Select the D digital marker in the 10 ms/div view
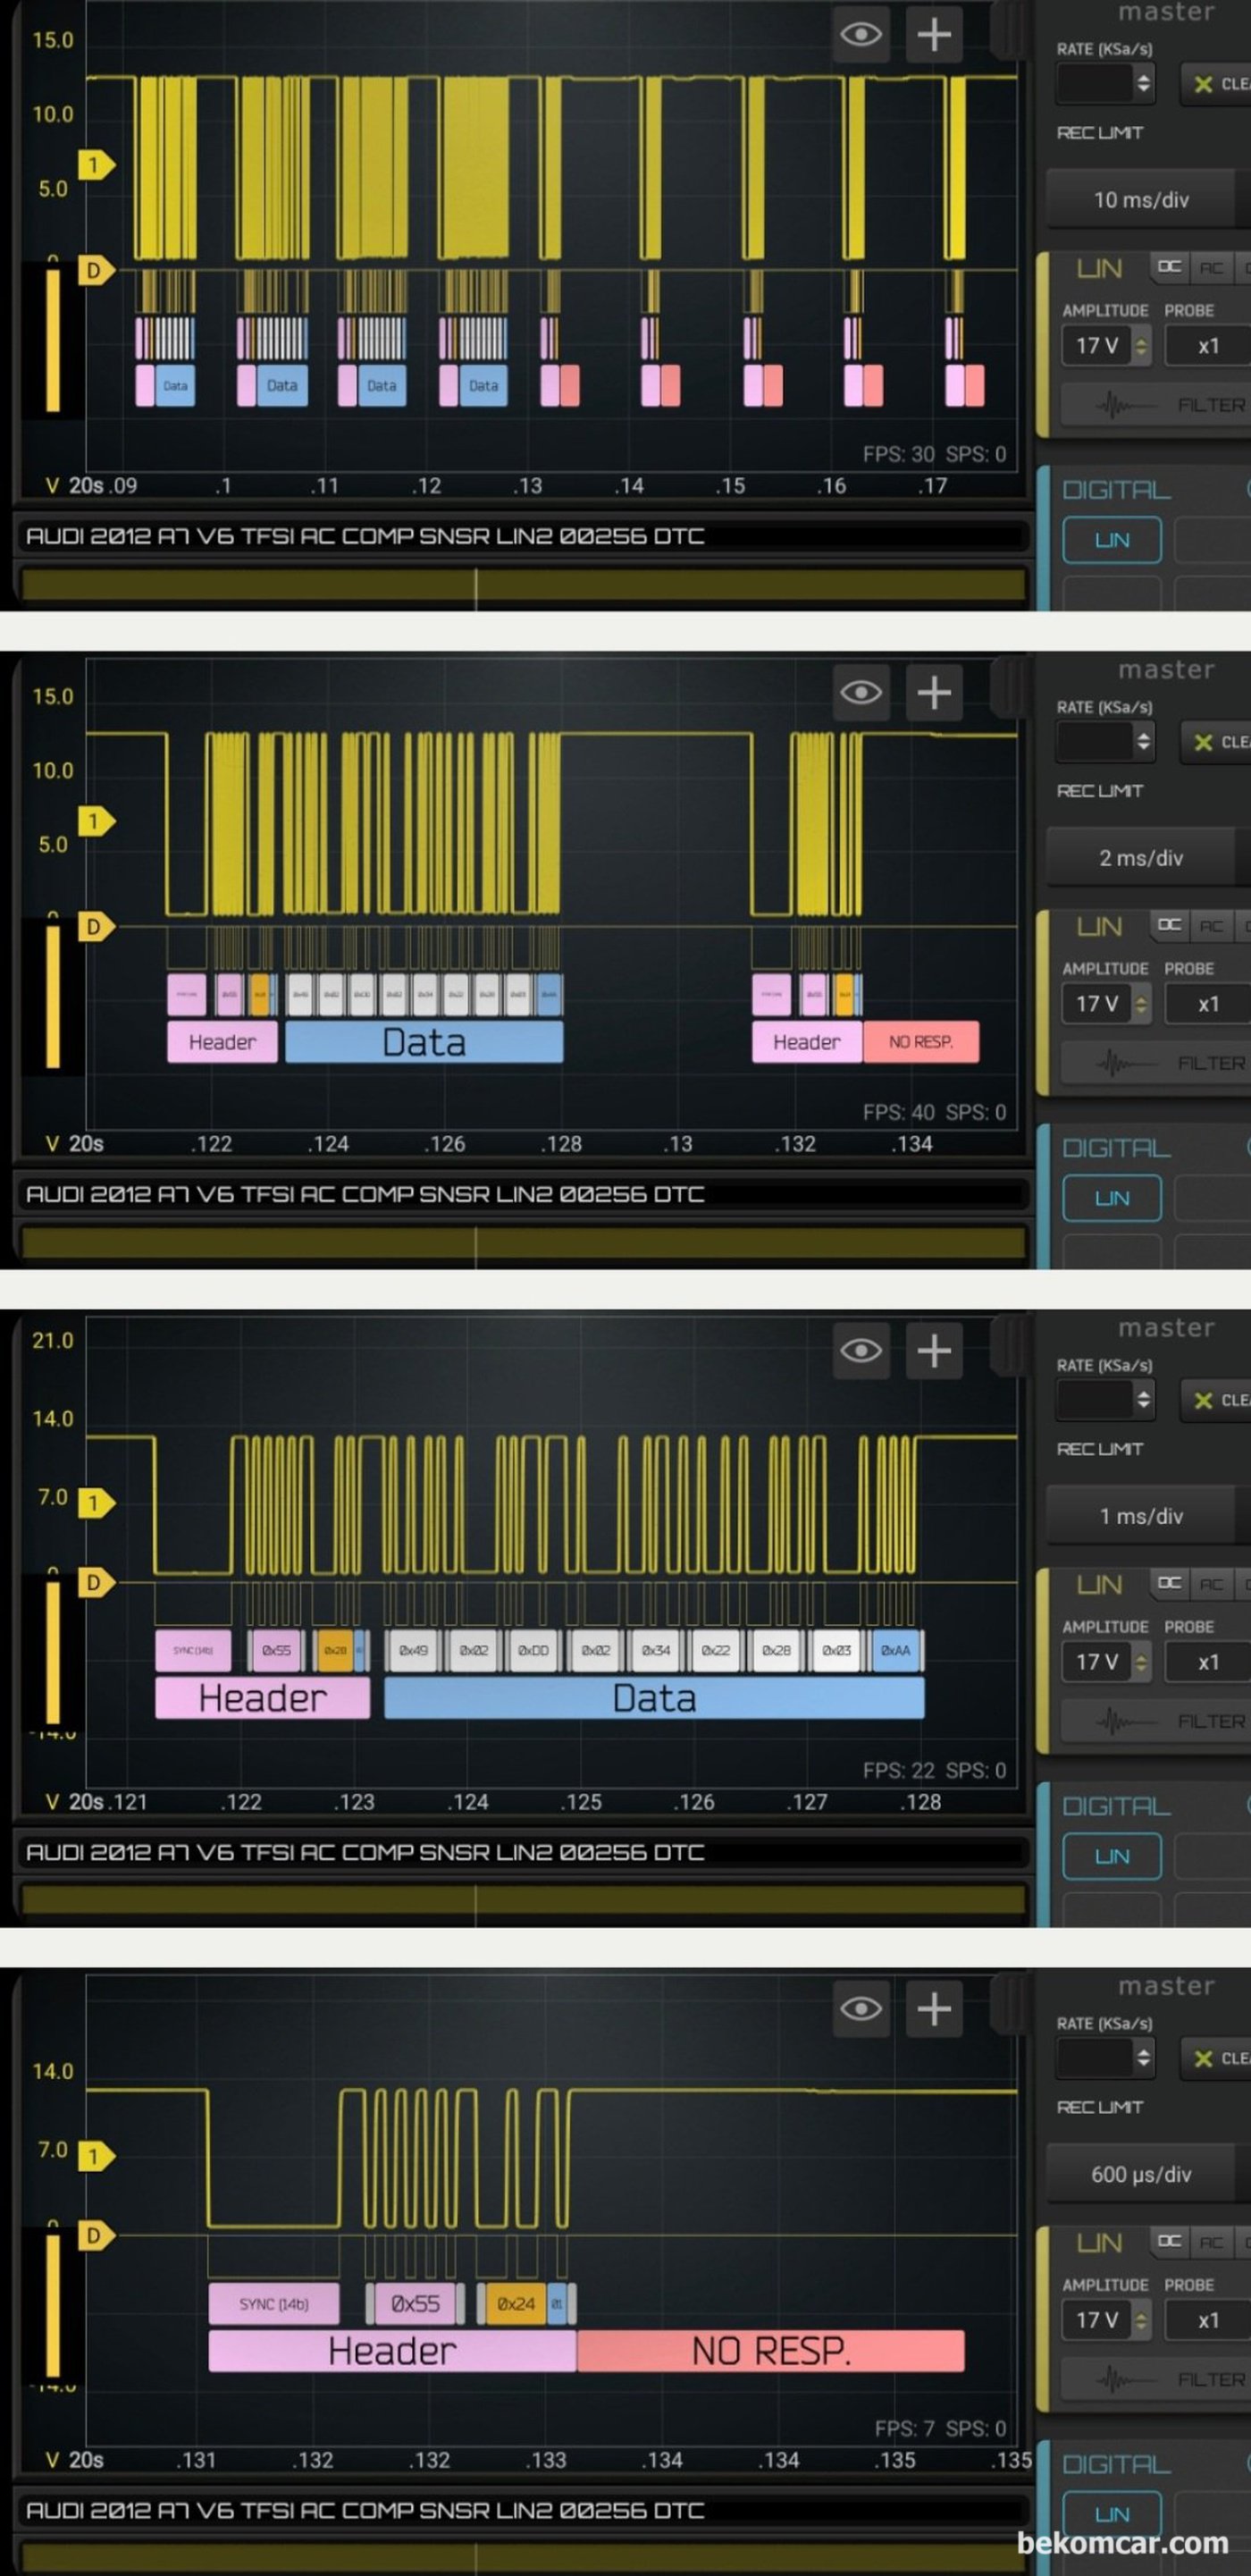Viewport: 1251px width, 2576px height. tap(96, 270)
